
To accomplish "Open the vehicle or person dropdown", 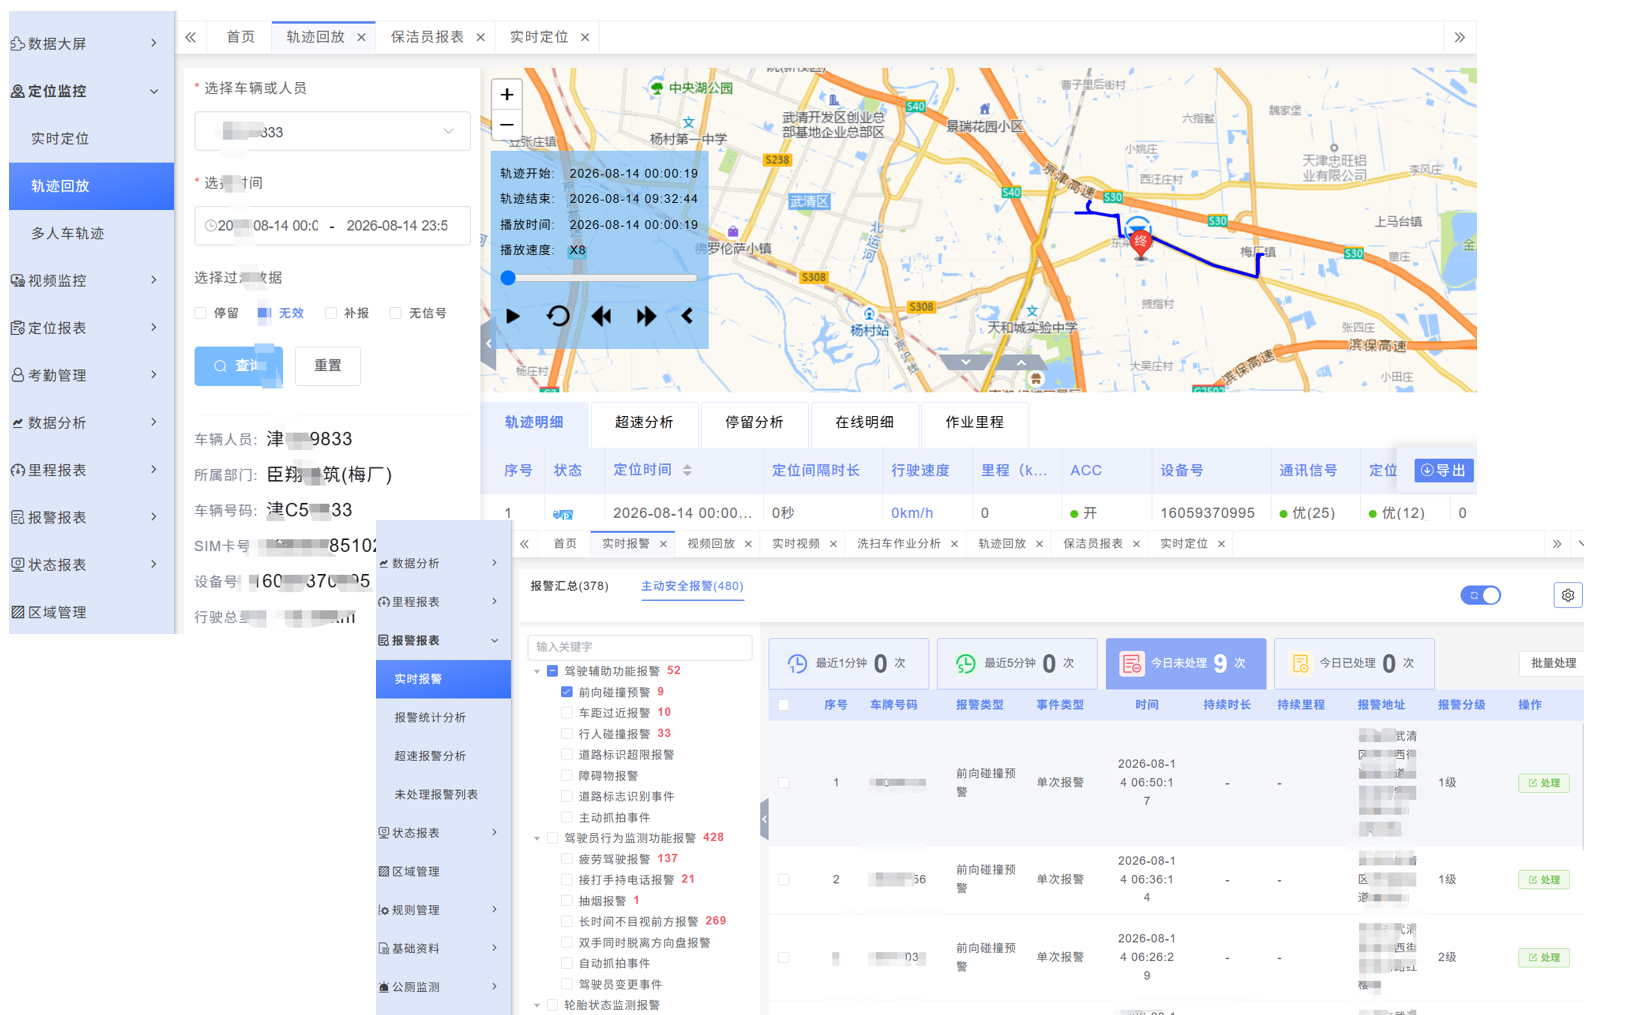I will [332, 131].
